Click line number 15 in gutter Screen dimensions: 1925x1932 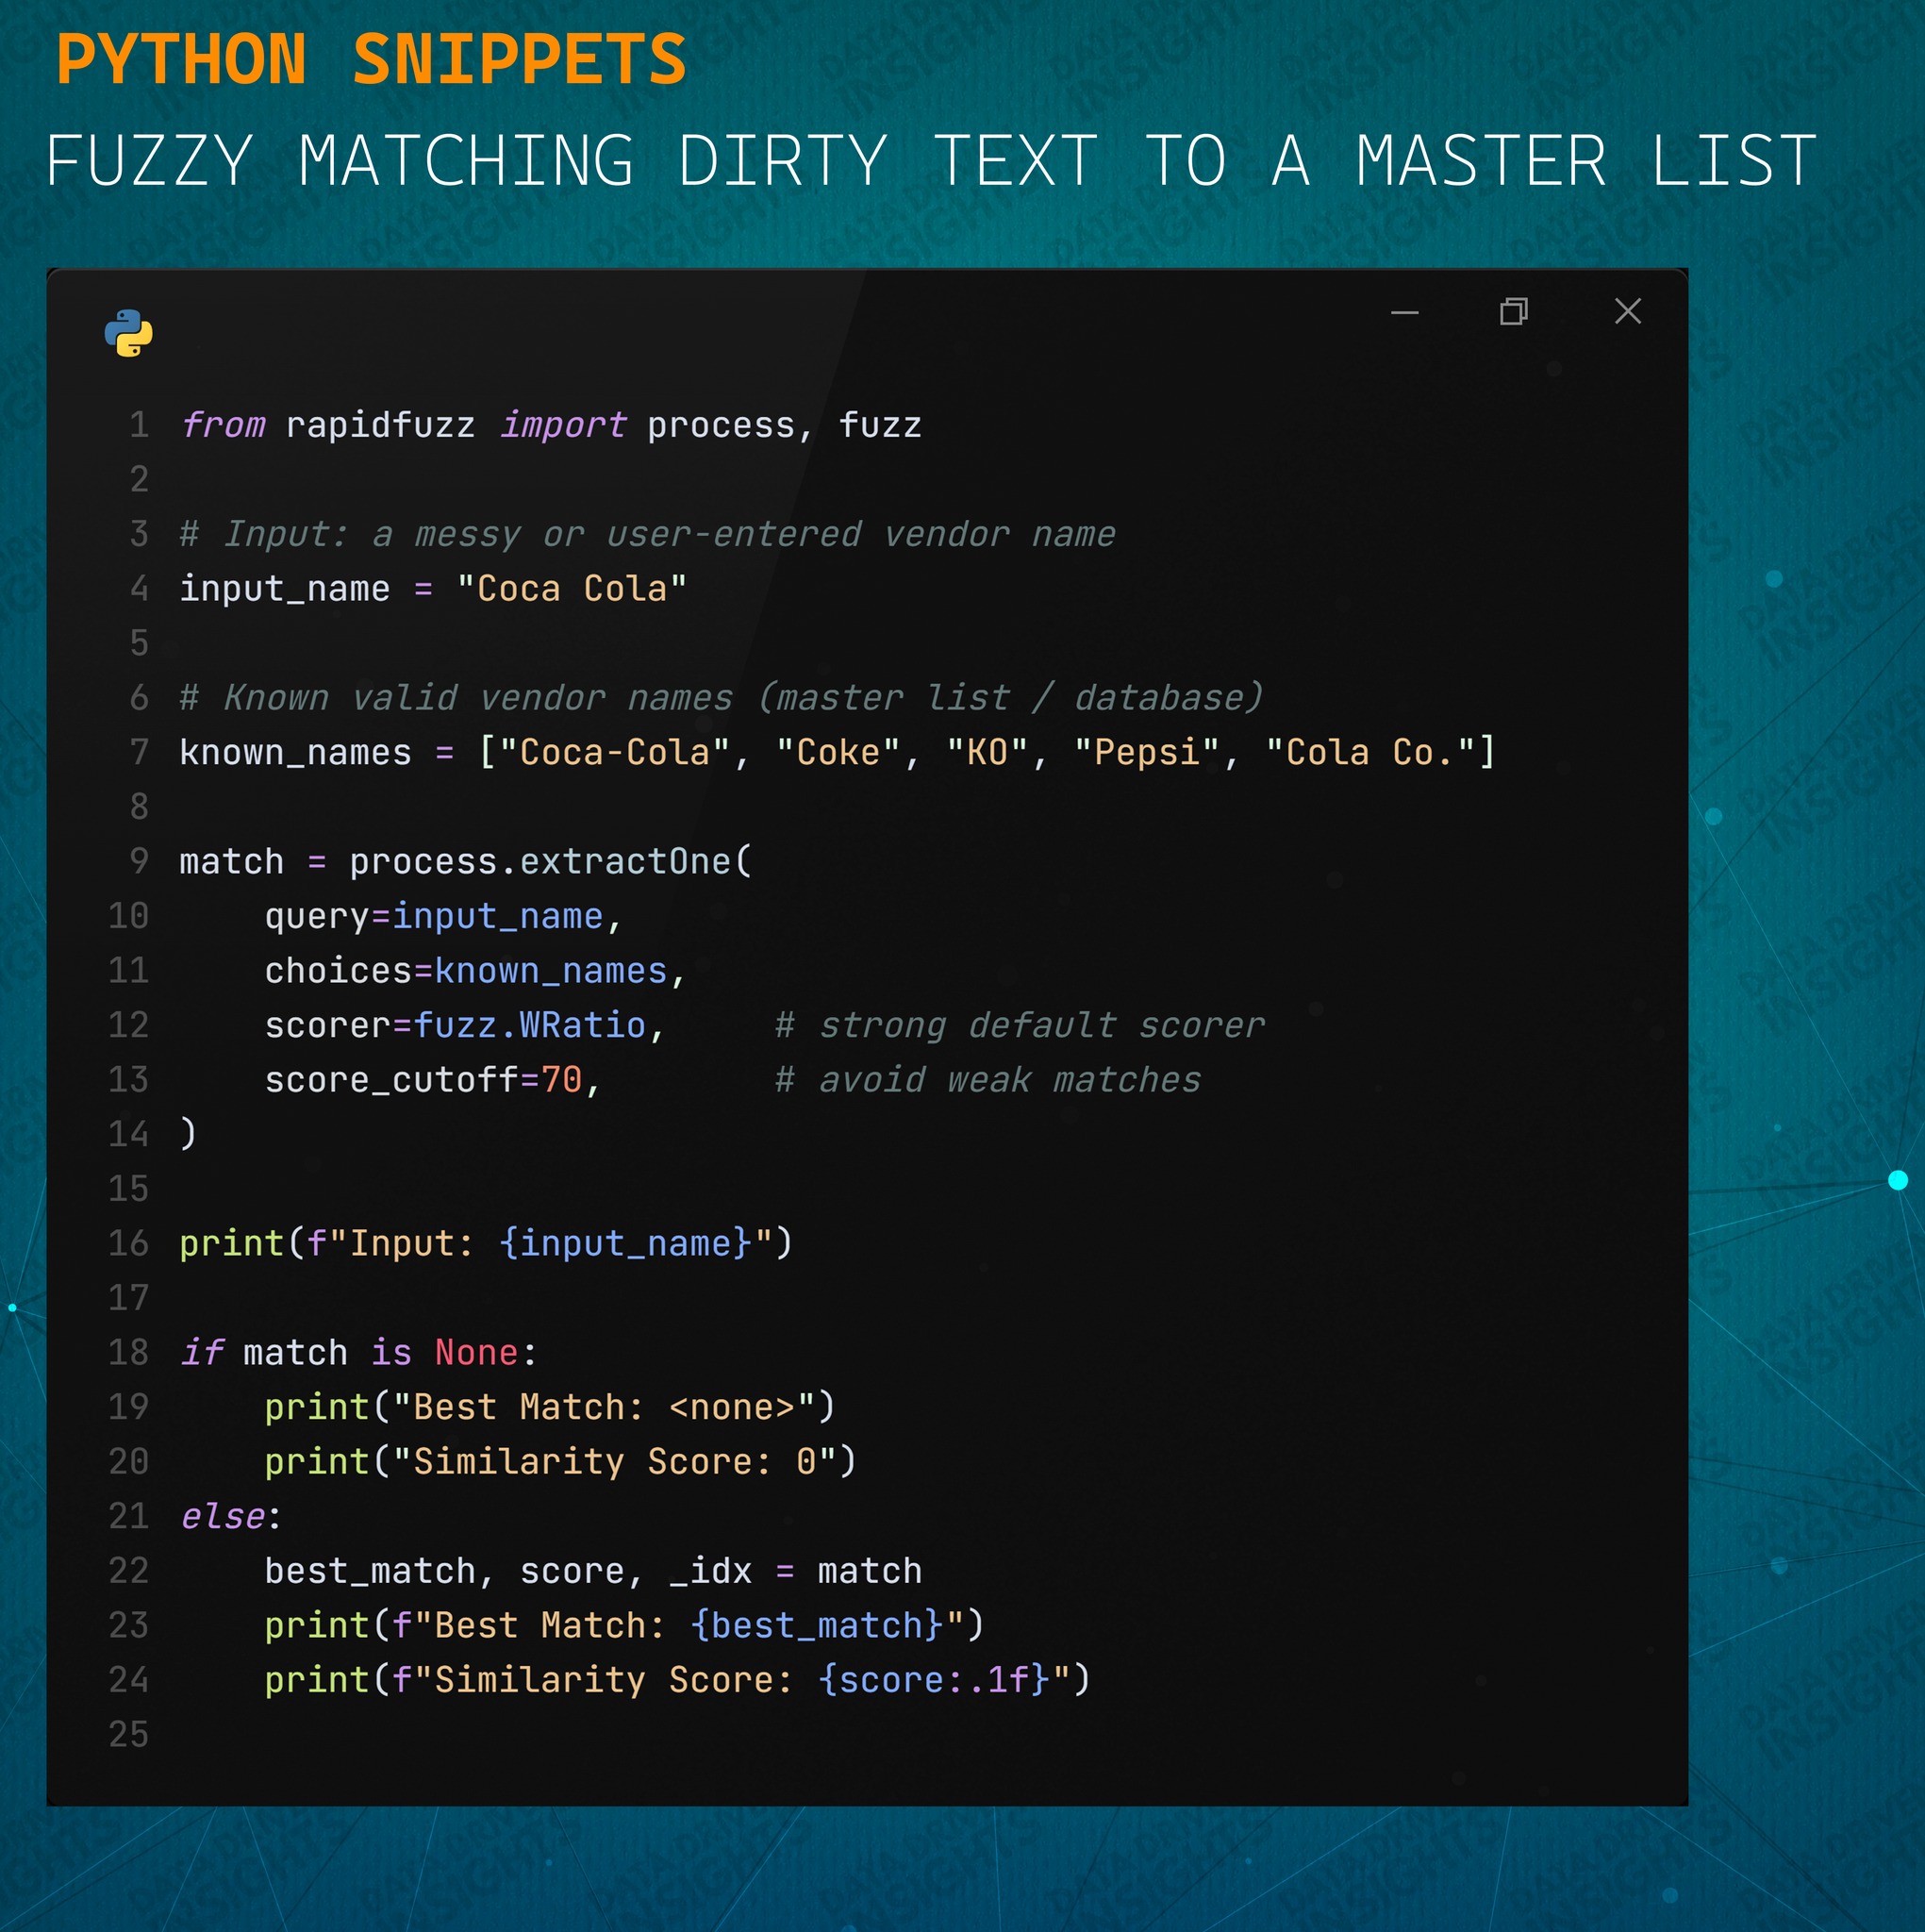[128, 1189]
